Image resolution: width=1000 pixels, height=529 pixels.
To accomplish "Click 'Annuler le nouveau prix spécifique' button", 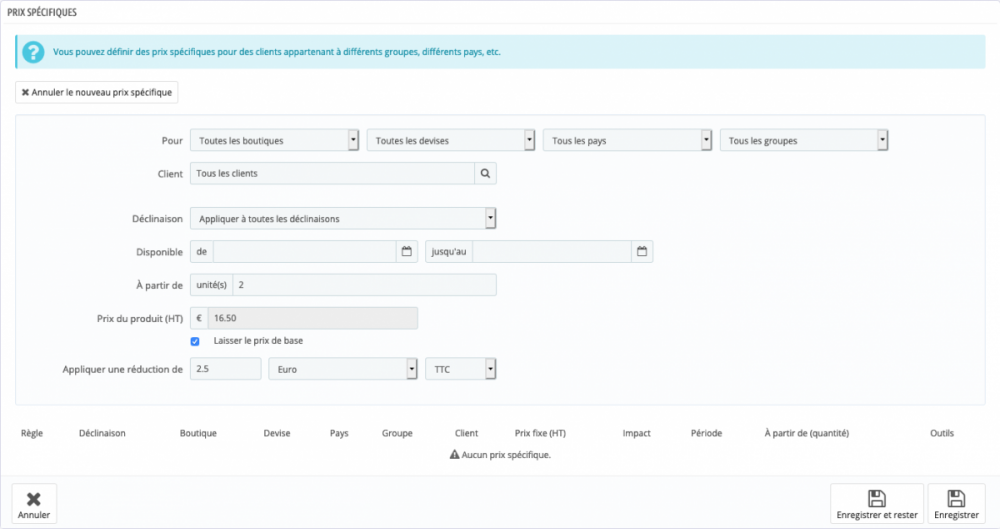I will pyautogui.click(x=97, y=92).
